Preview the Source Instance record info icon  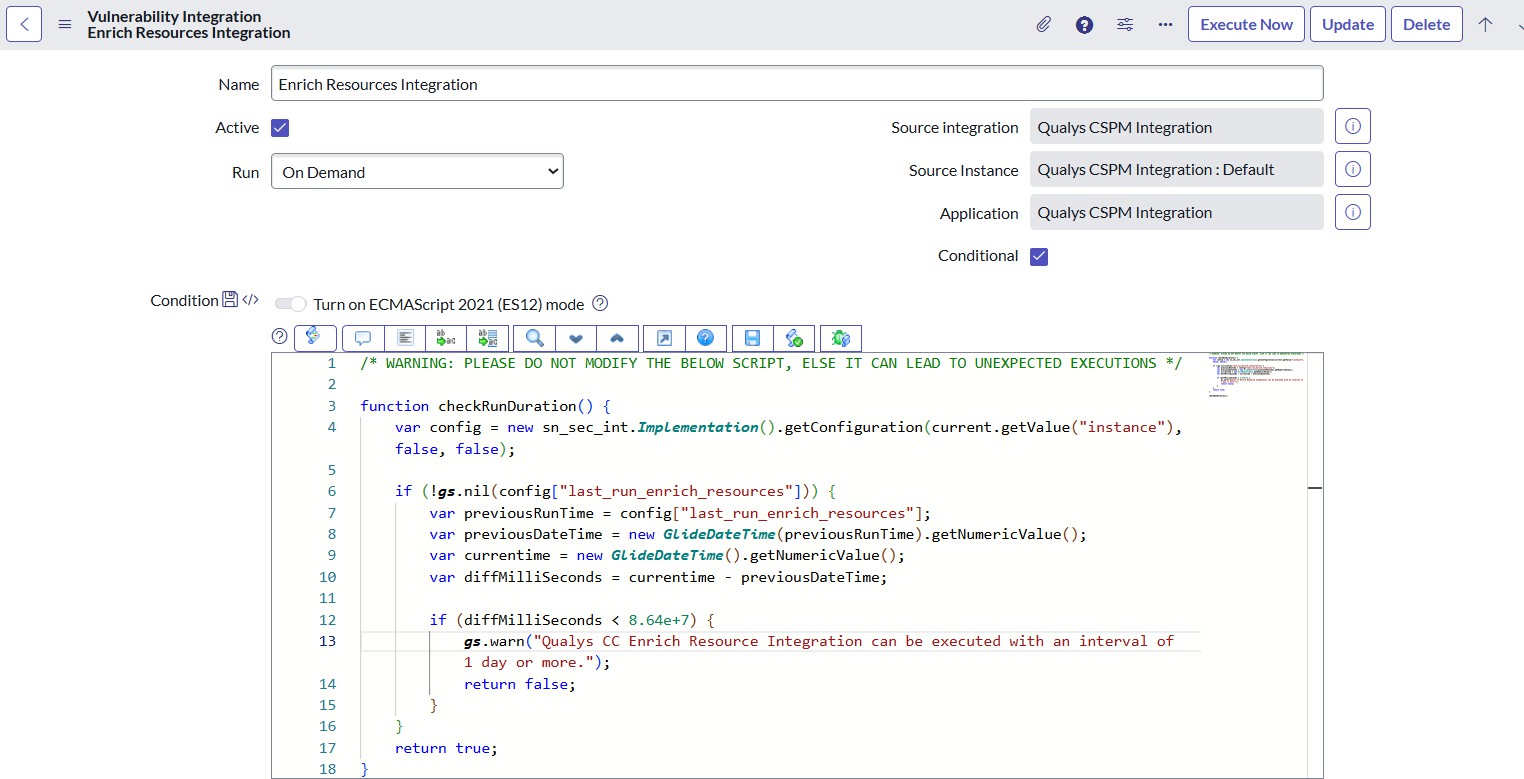click(x=1353, y=169)
